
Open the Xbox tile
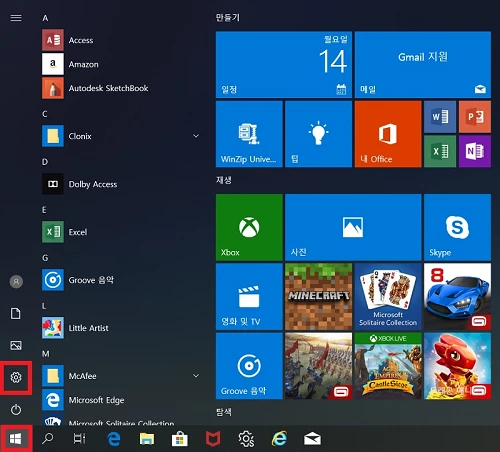pos(249,227)
